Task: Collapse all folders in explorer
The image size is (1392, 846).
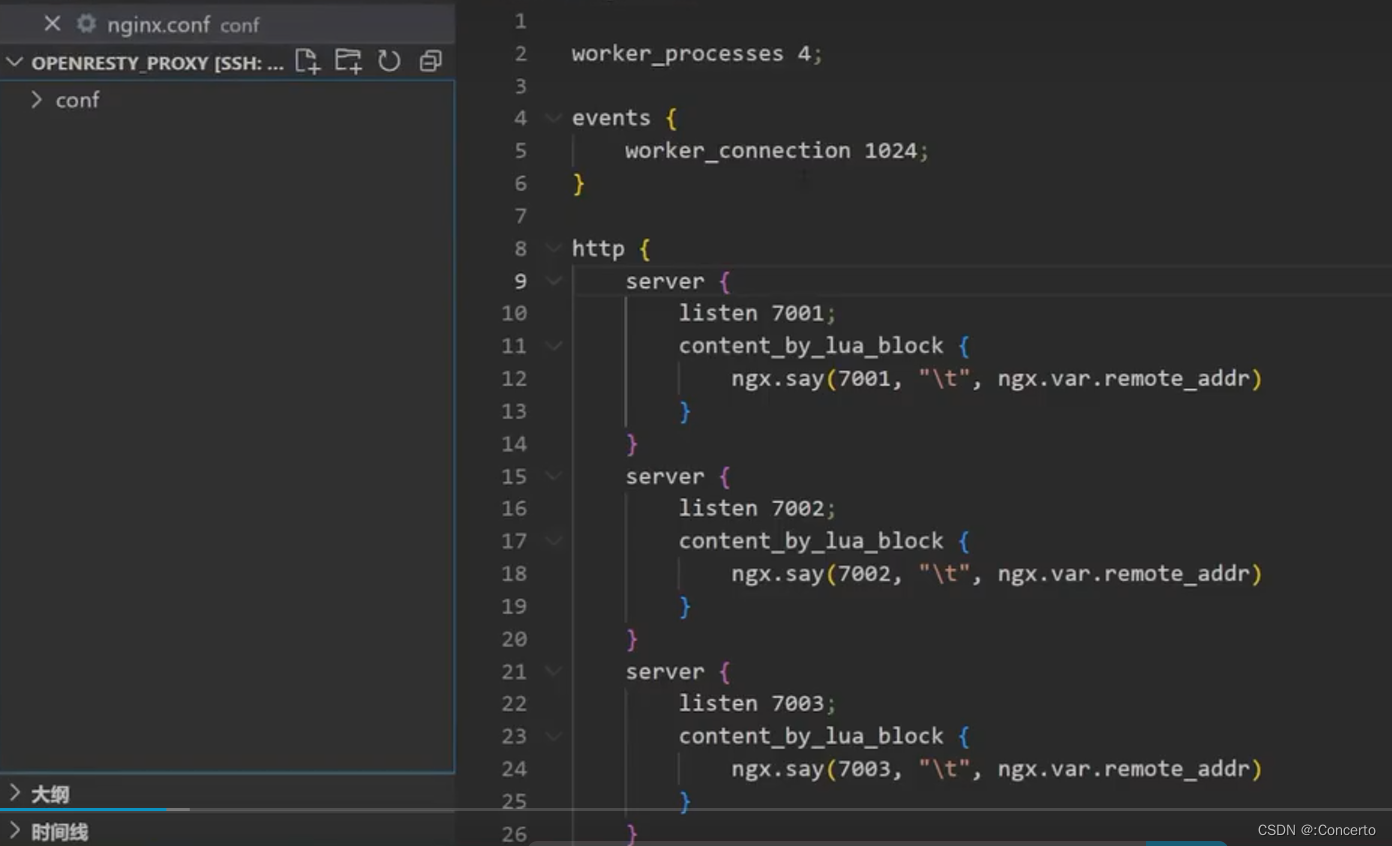Action: click(430, 61)
